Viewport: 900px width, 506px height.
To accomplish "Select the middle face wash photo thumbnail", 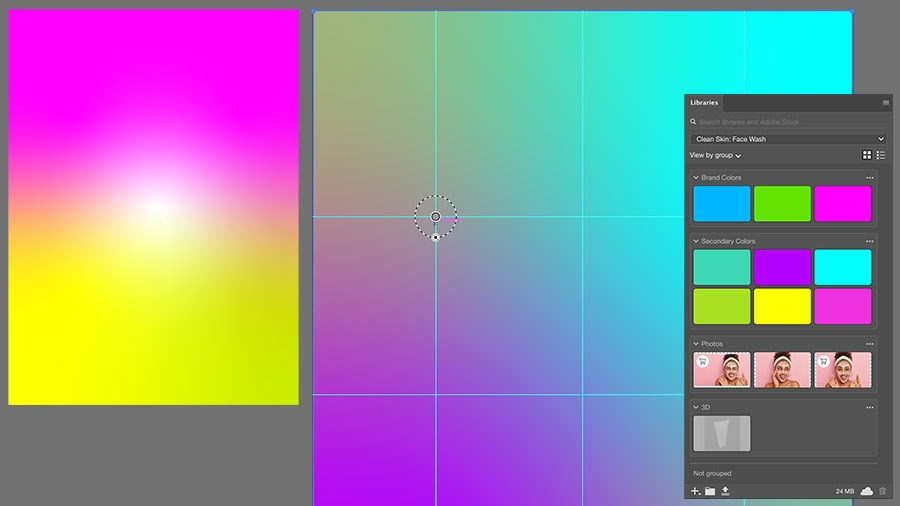I will coord(782,370).
